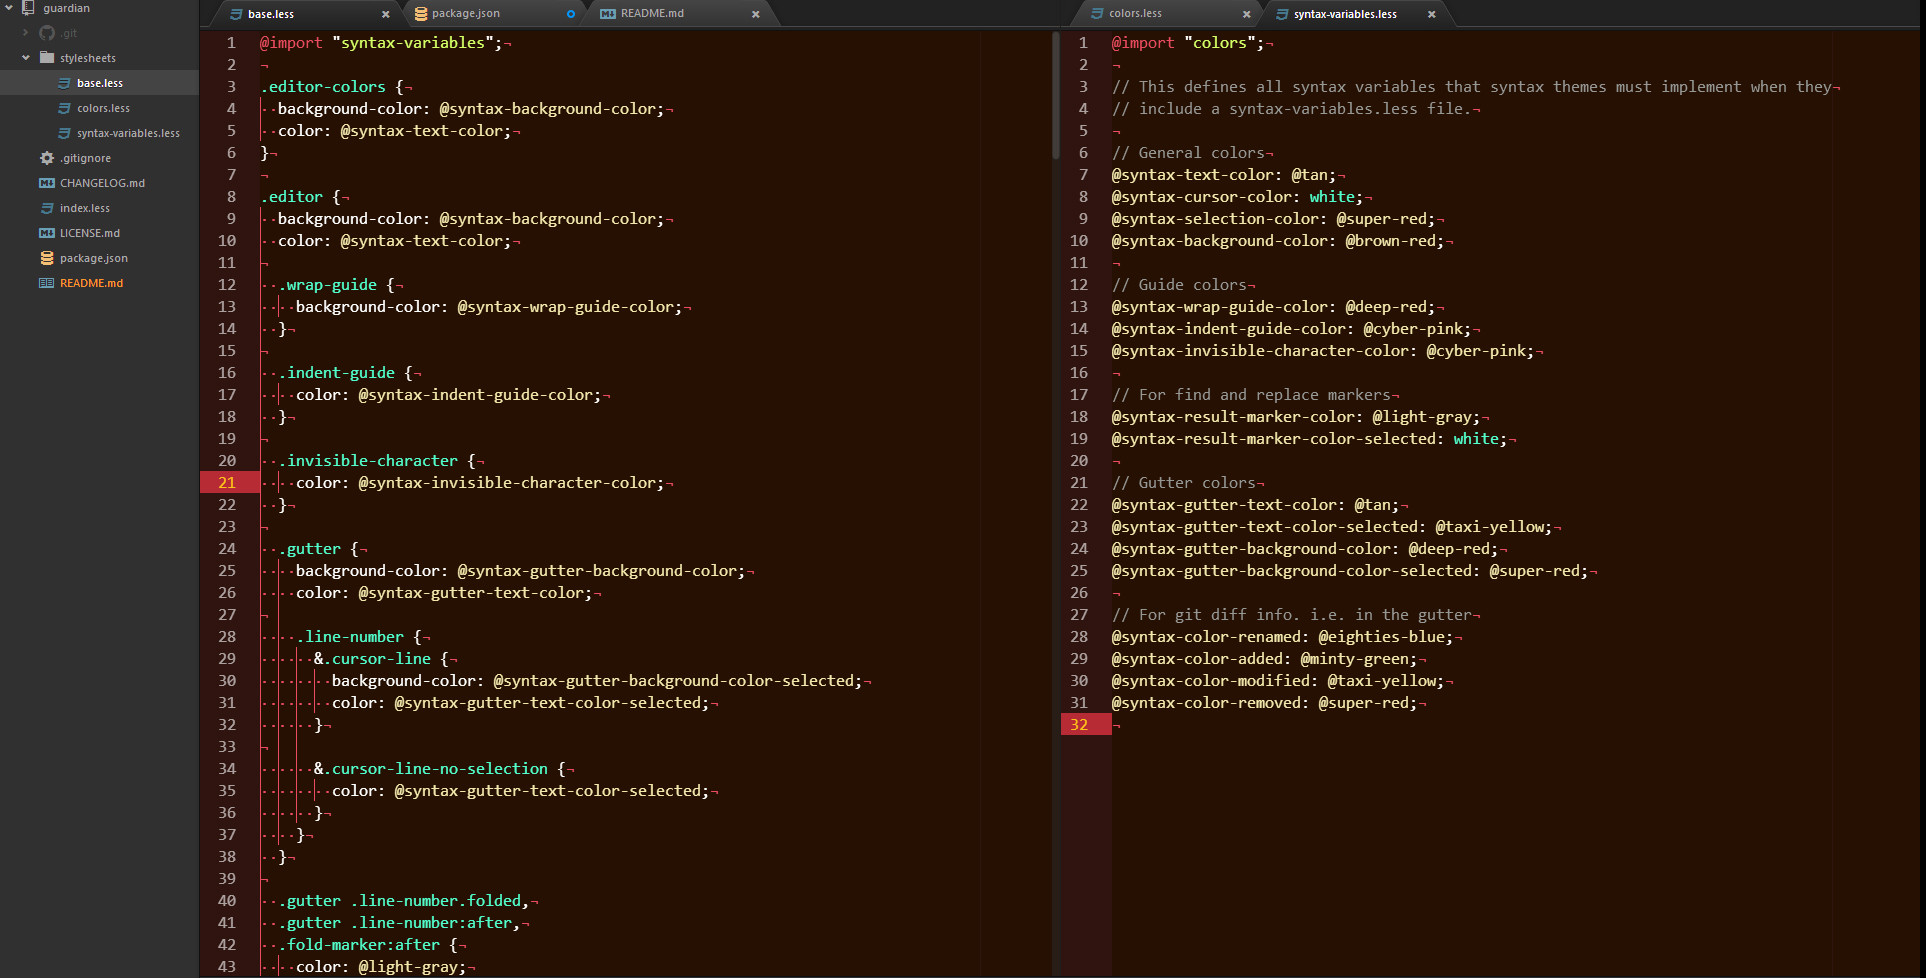Click README.md book icon in tree
This screenshot has height=978, width=1926.
point(46,283)
